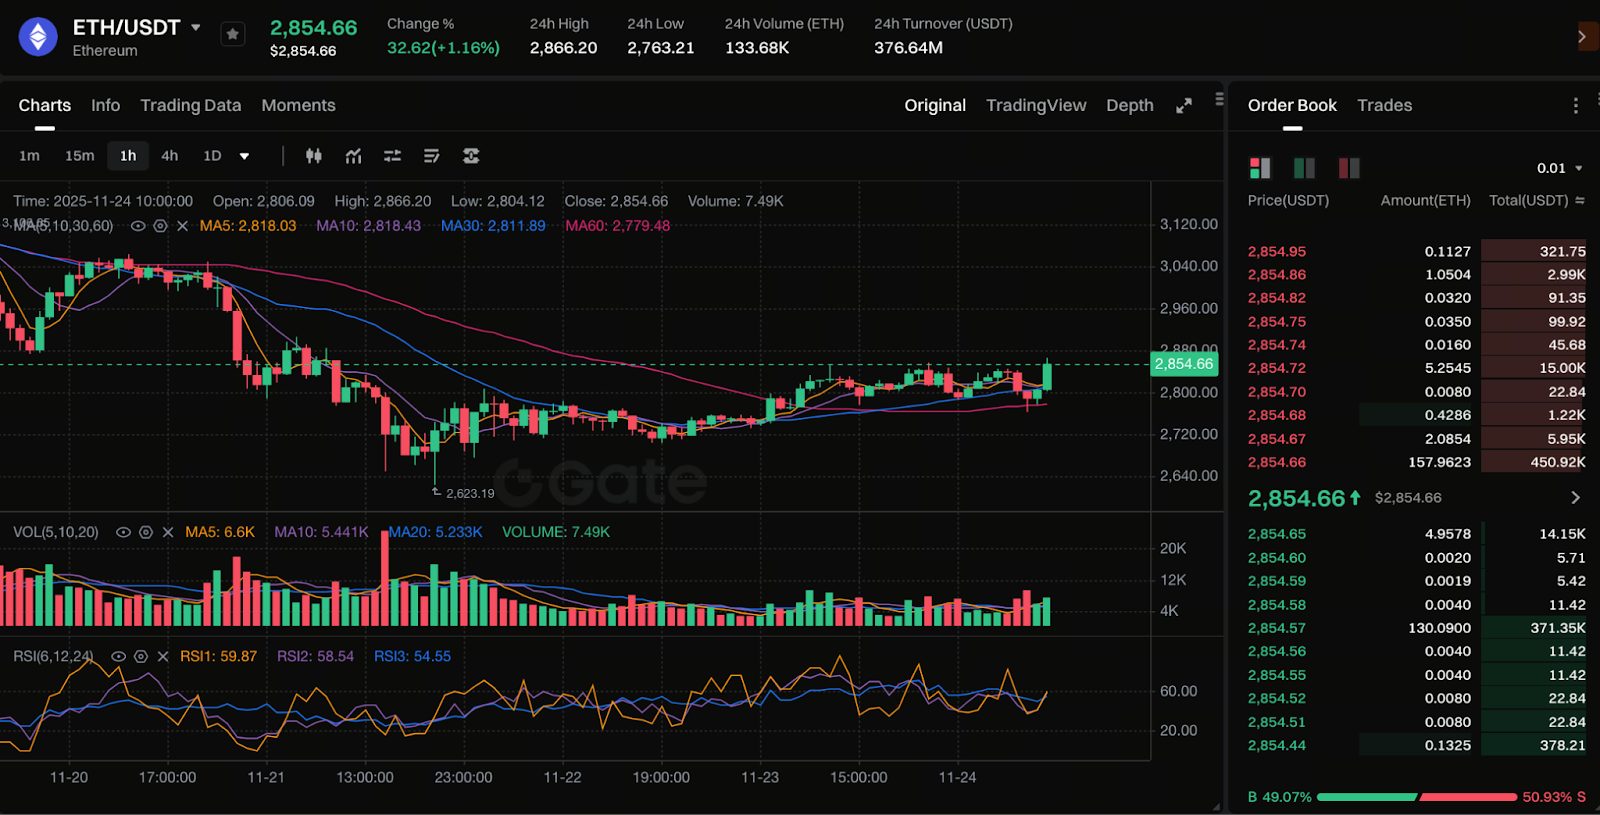This screenshot has height=815, width=1600.
Task: Select the 1m timeframe
Action: coord(29,156)
